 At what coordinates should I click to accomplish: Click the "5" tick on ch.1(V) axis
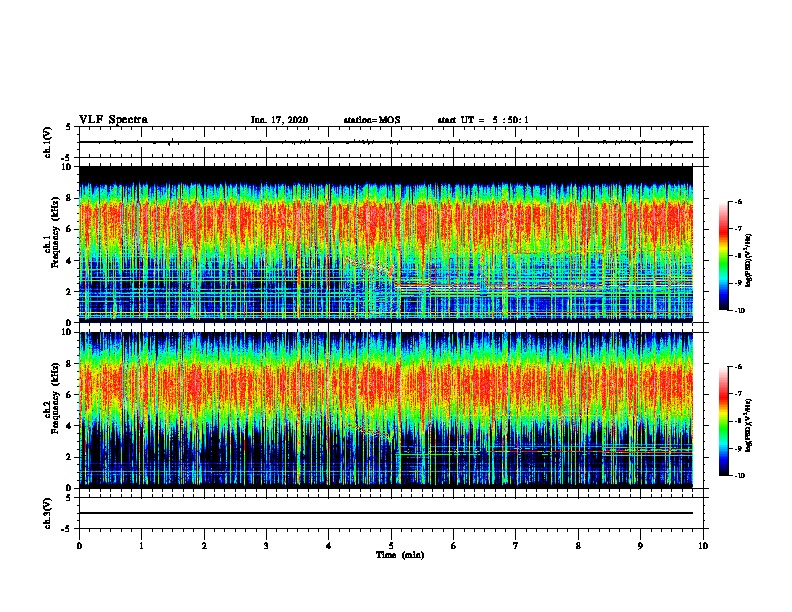click(69, 127)
